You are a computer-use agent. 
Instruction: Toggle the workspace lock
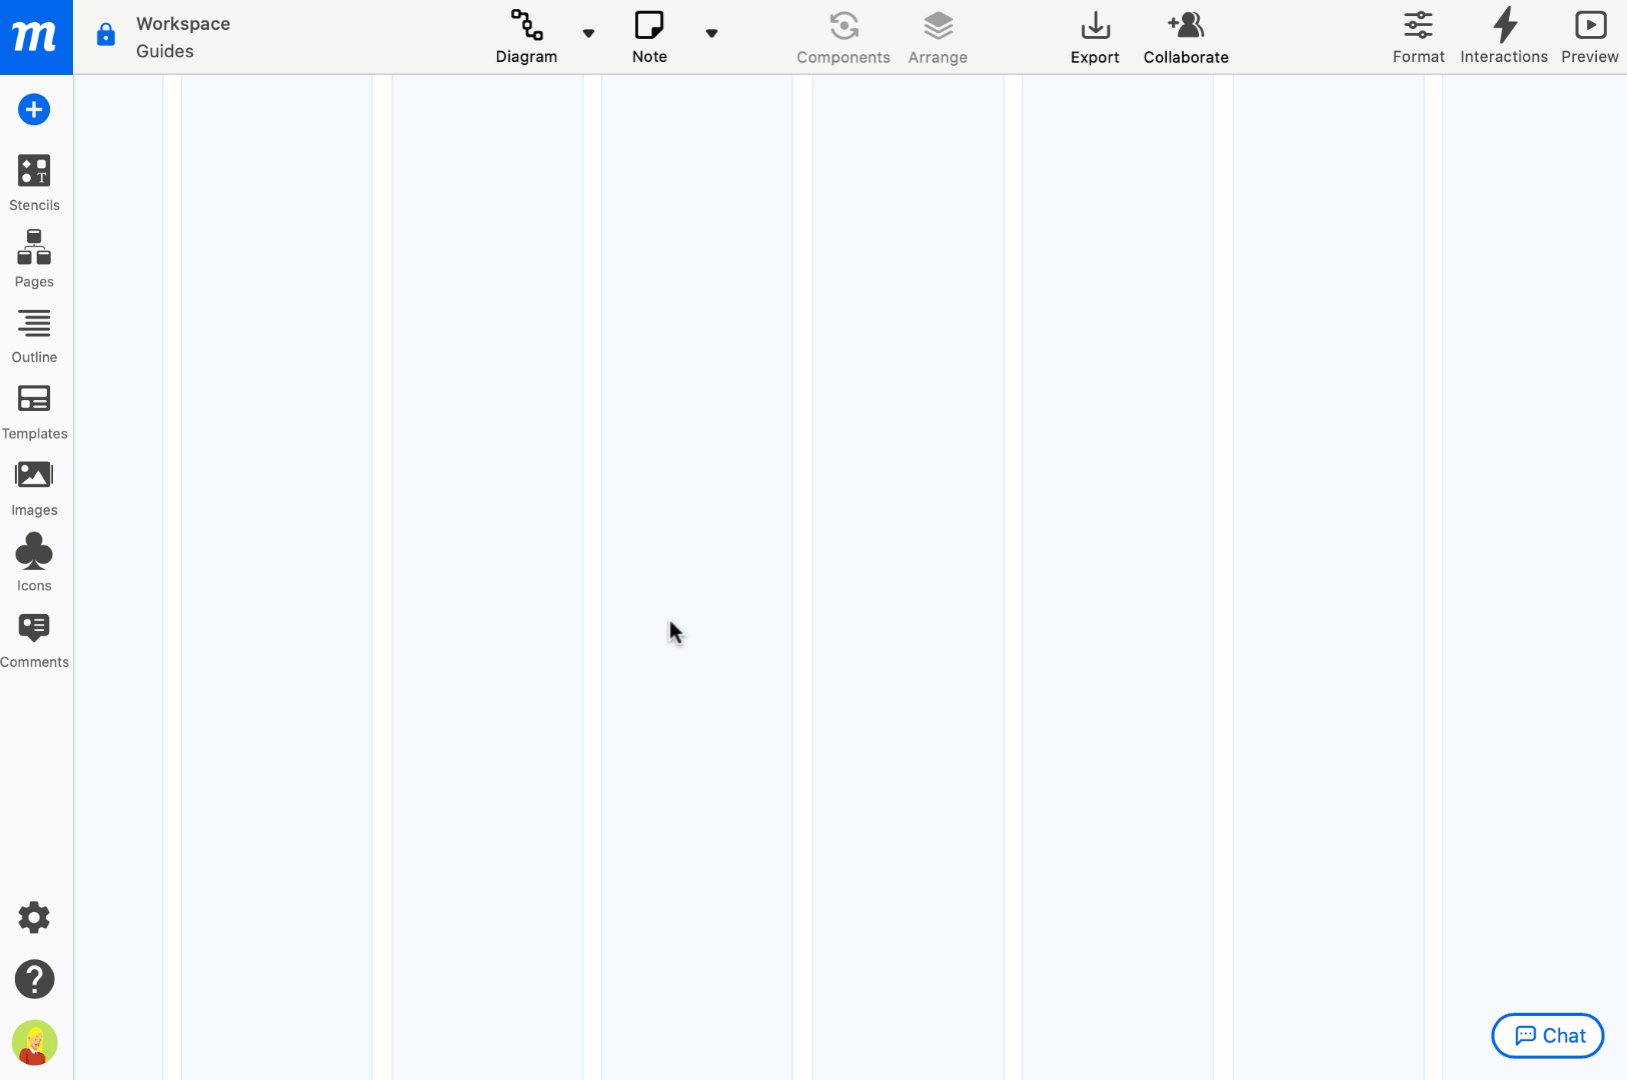coord(105,33)
